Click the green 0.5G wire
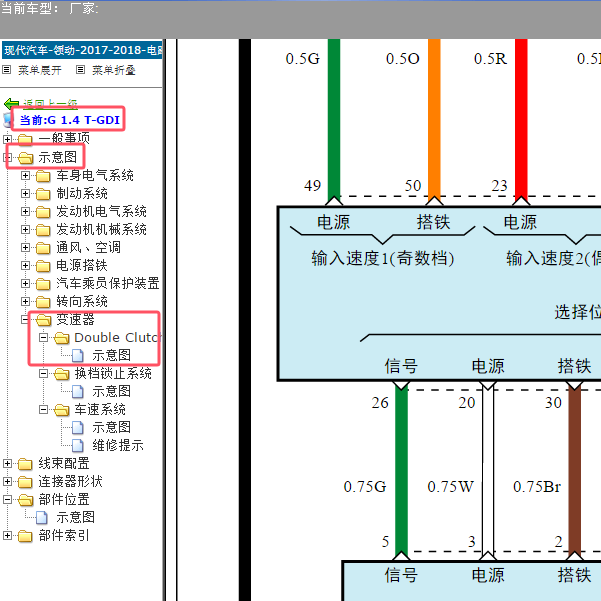This screenshot has height=601, width=601. [x=334, y=119]
